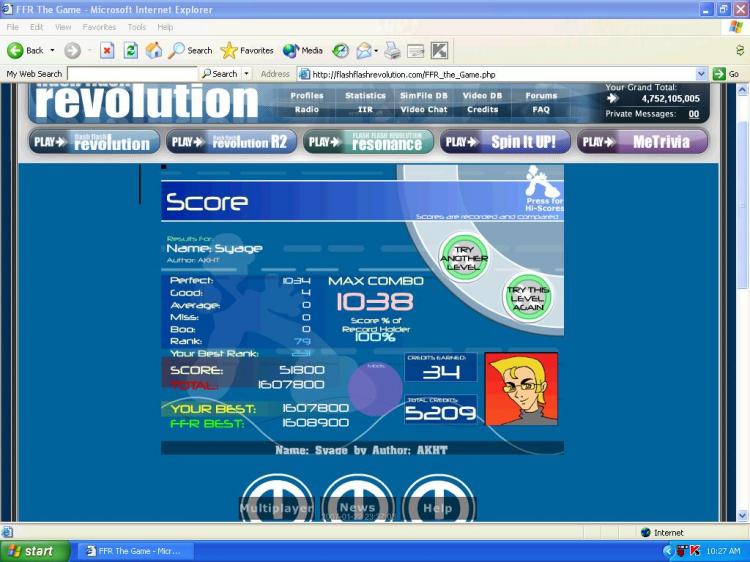The height and width of the screenshot is (562, 750).
Task: Click the system tray K antivirus icon
Action: [695, 551]
